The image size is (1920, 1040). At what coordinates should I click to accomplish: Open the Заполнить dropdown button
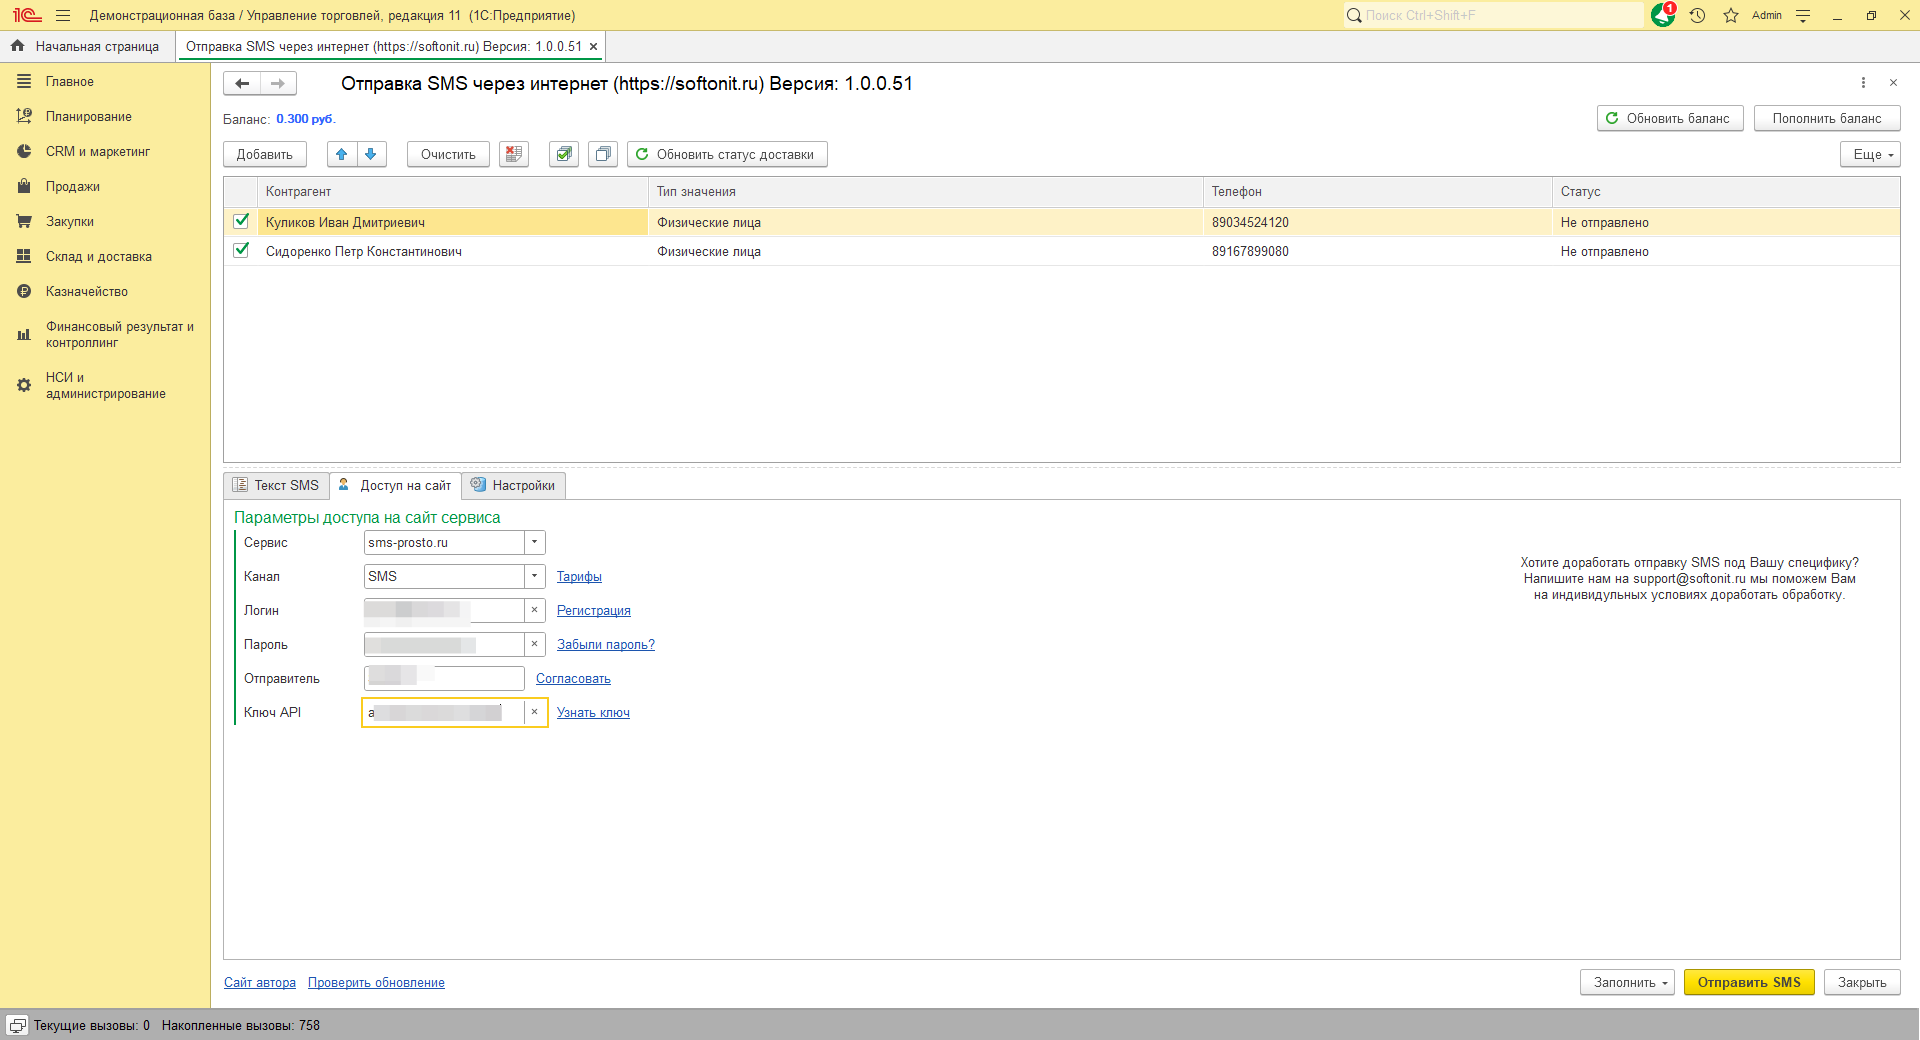1627,982
